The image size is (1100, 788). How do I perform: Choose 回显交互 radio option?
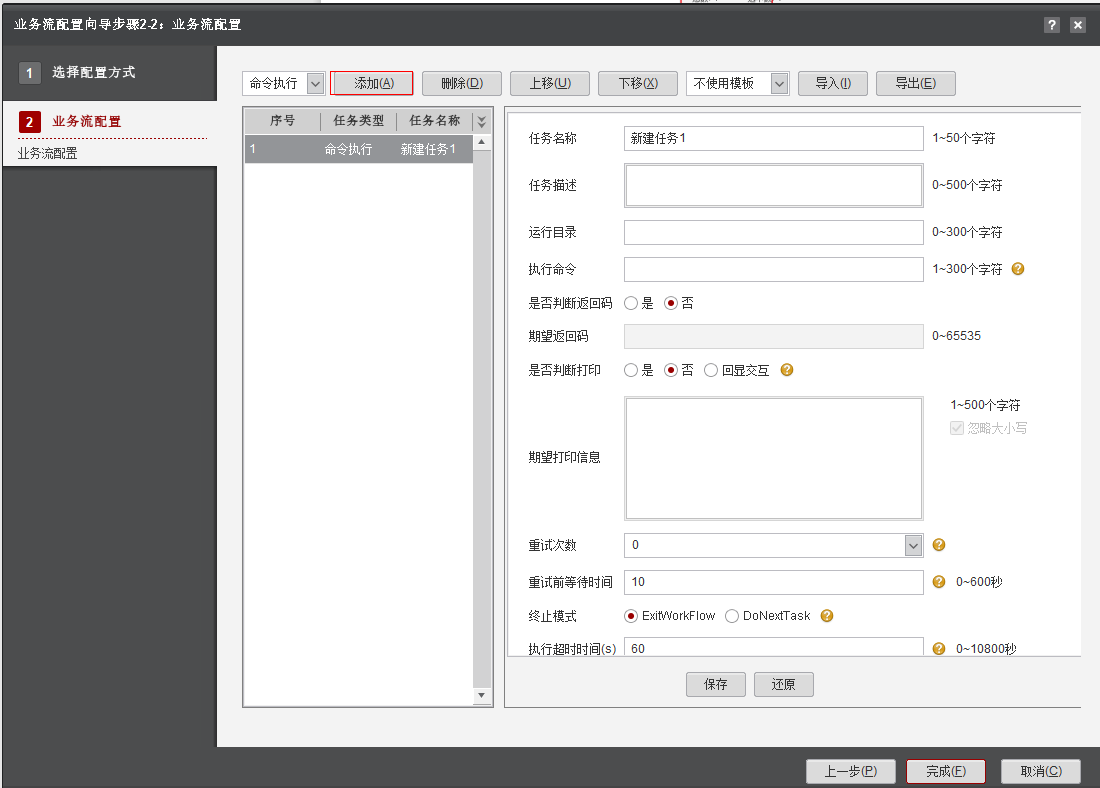point(711,370)
